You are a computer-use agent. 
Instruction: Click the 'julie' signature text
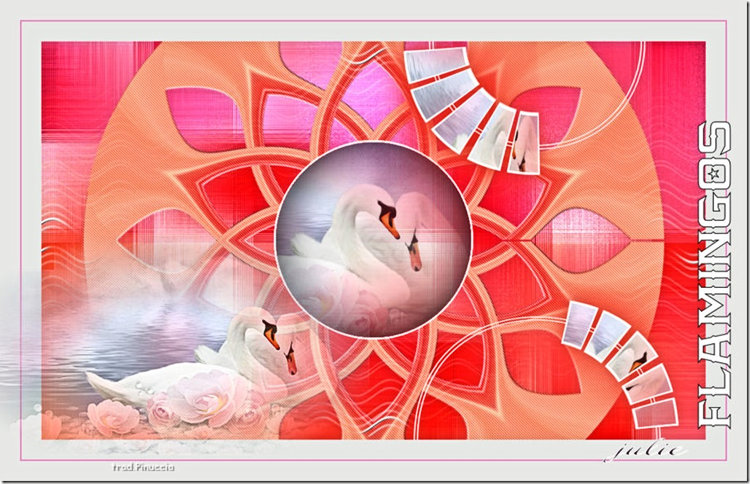(646, 451)
